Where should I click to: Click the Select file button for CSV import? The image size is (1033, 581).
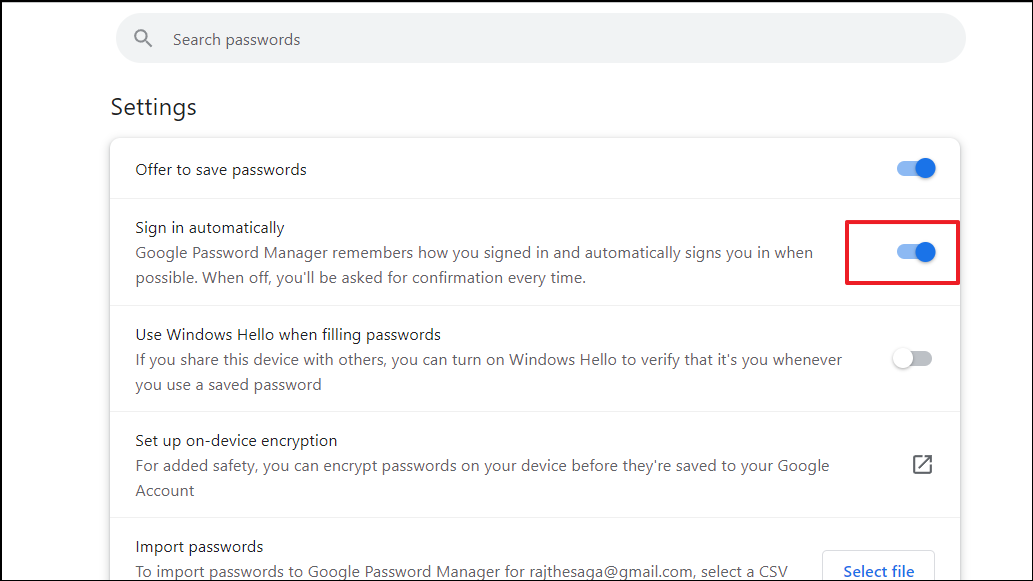click(878, 568)
